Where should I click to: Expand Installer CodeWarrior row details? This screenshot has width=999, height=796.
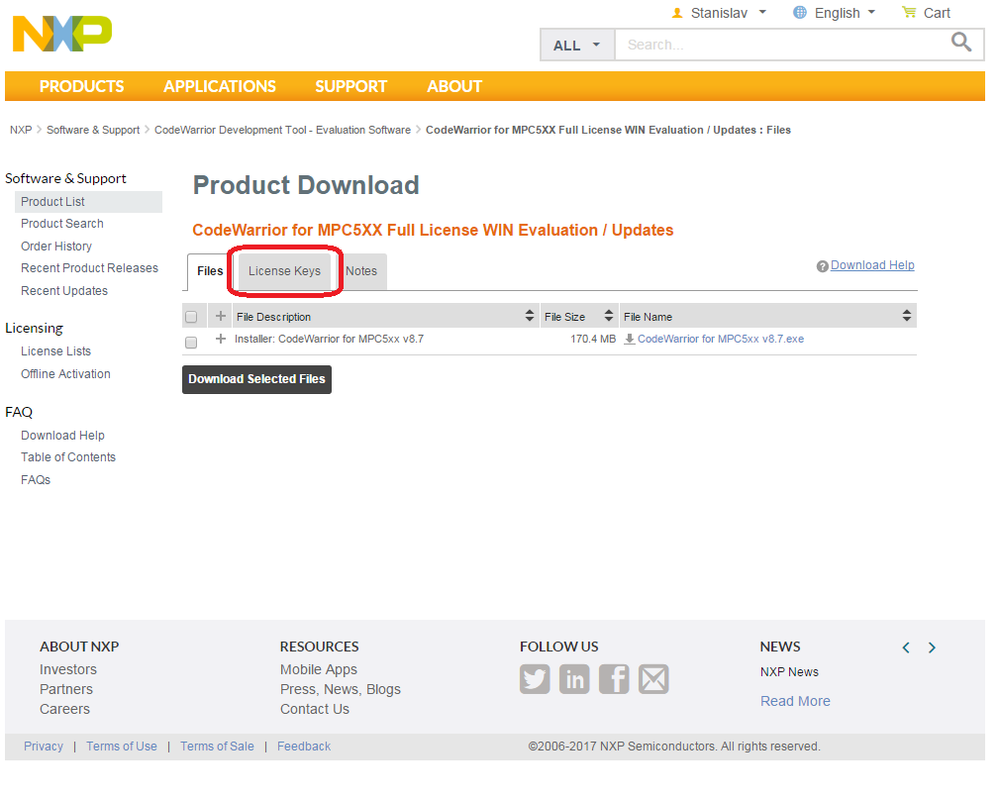(220, 338)
